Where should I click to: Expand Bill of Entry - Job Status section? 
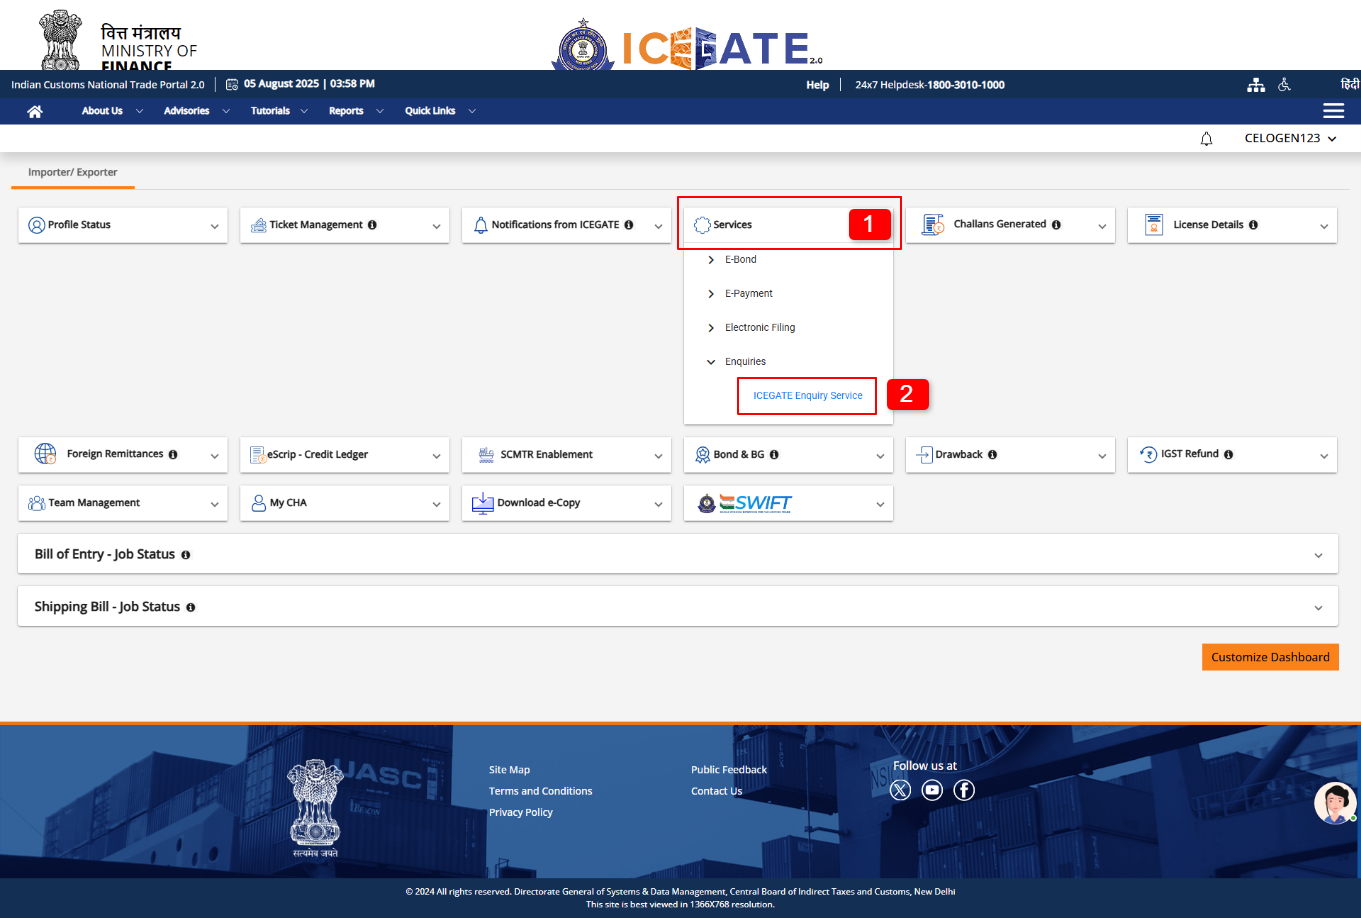[x=1318, y=555]
